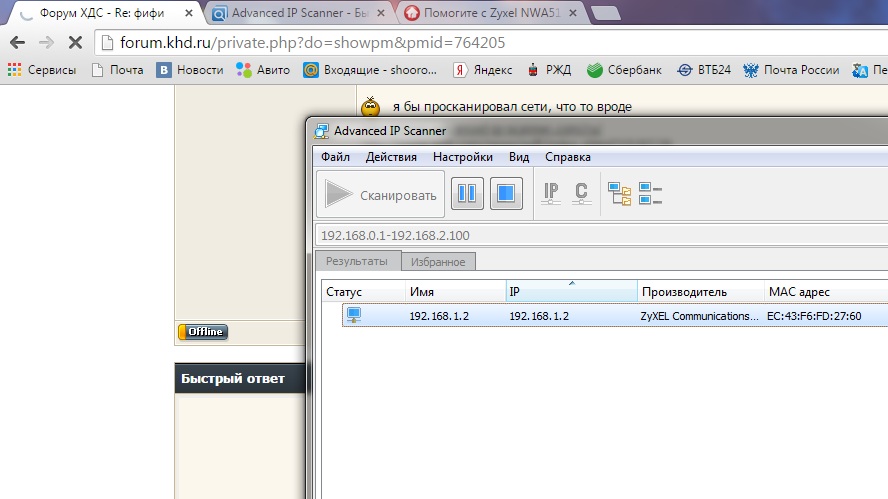Viewport: 888px width, 499px height.
Task: Open the Сбербанк bookmark
Action: tap(624, 70)
